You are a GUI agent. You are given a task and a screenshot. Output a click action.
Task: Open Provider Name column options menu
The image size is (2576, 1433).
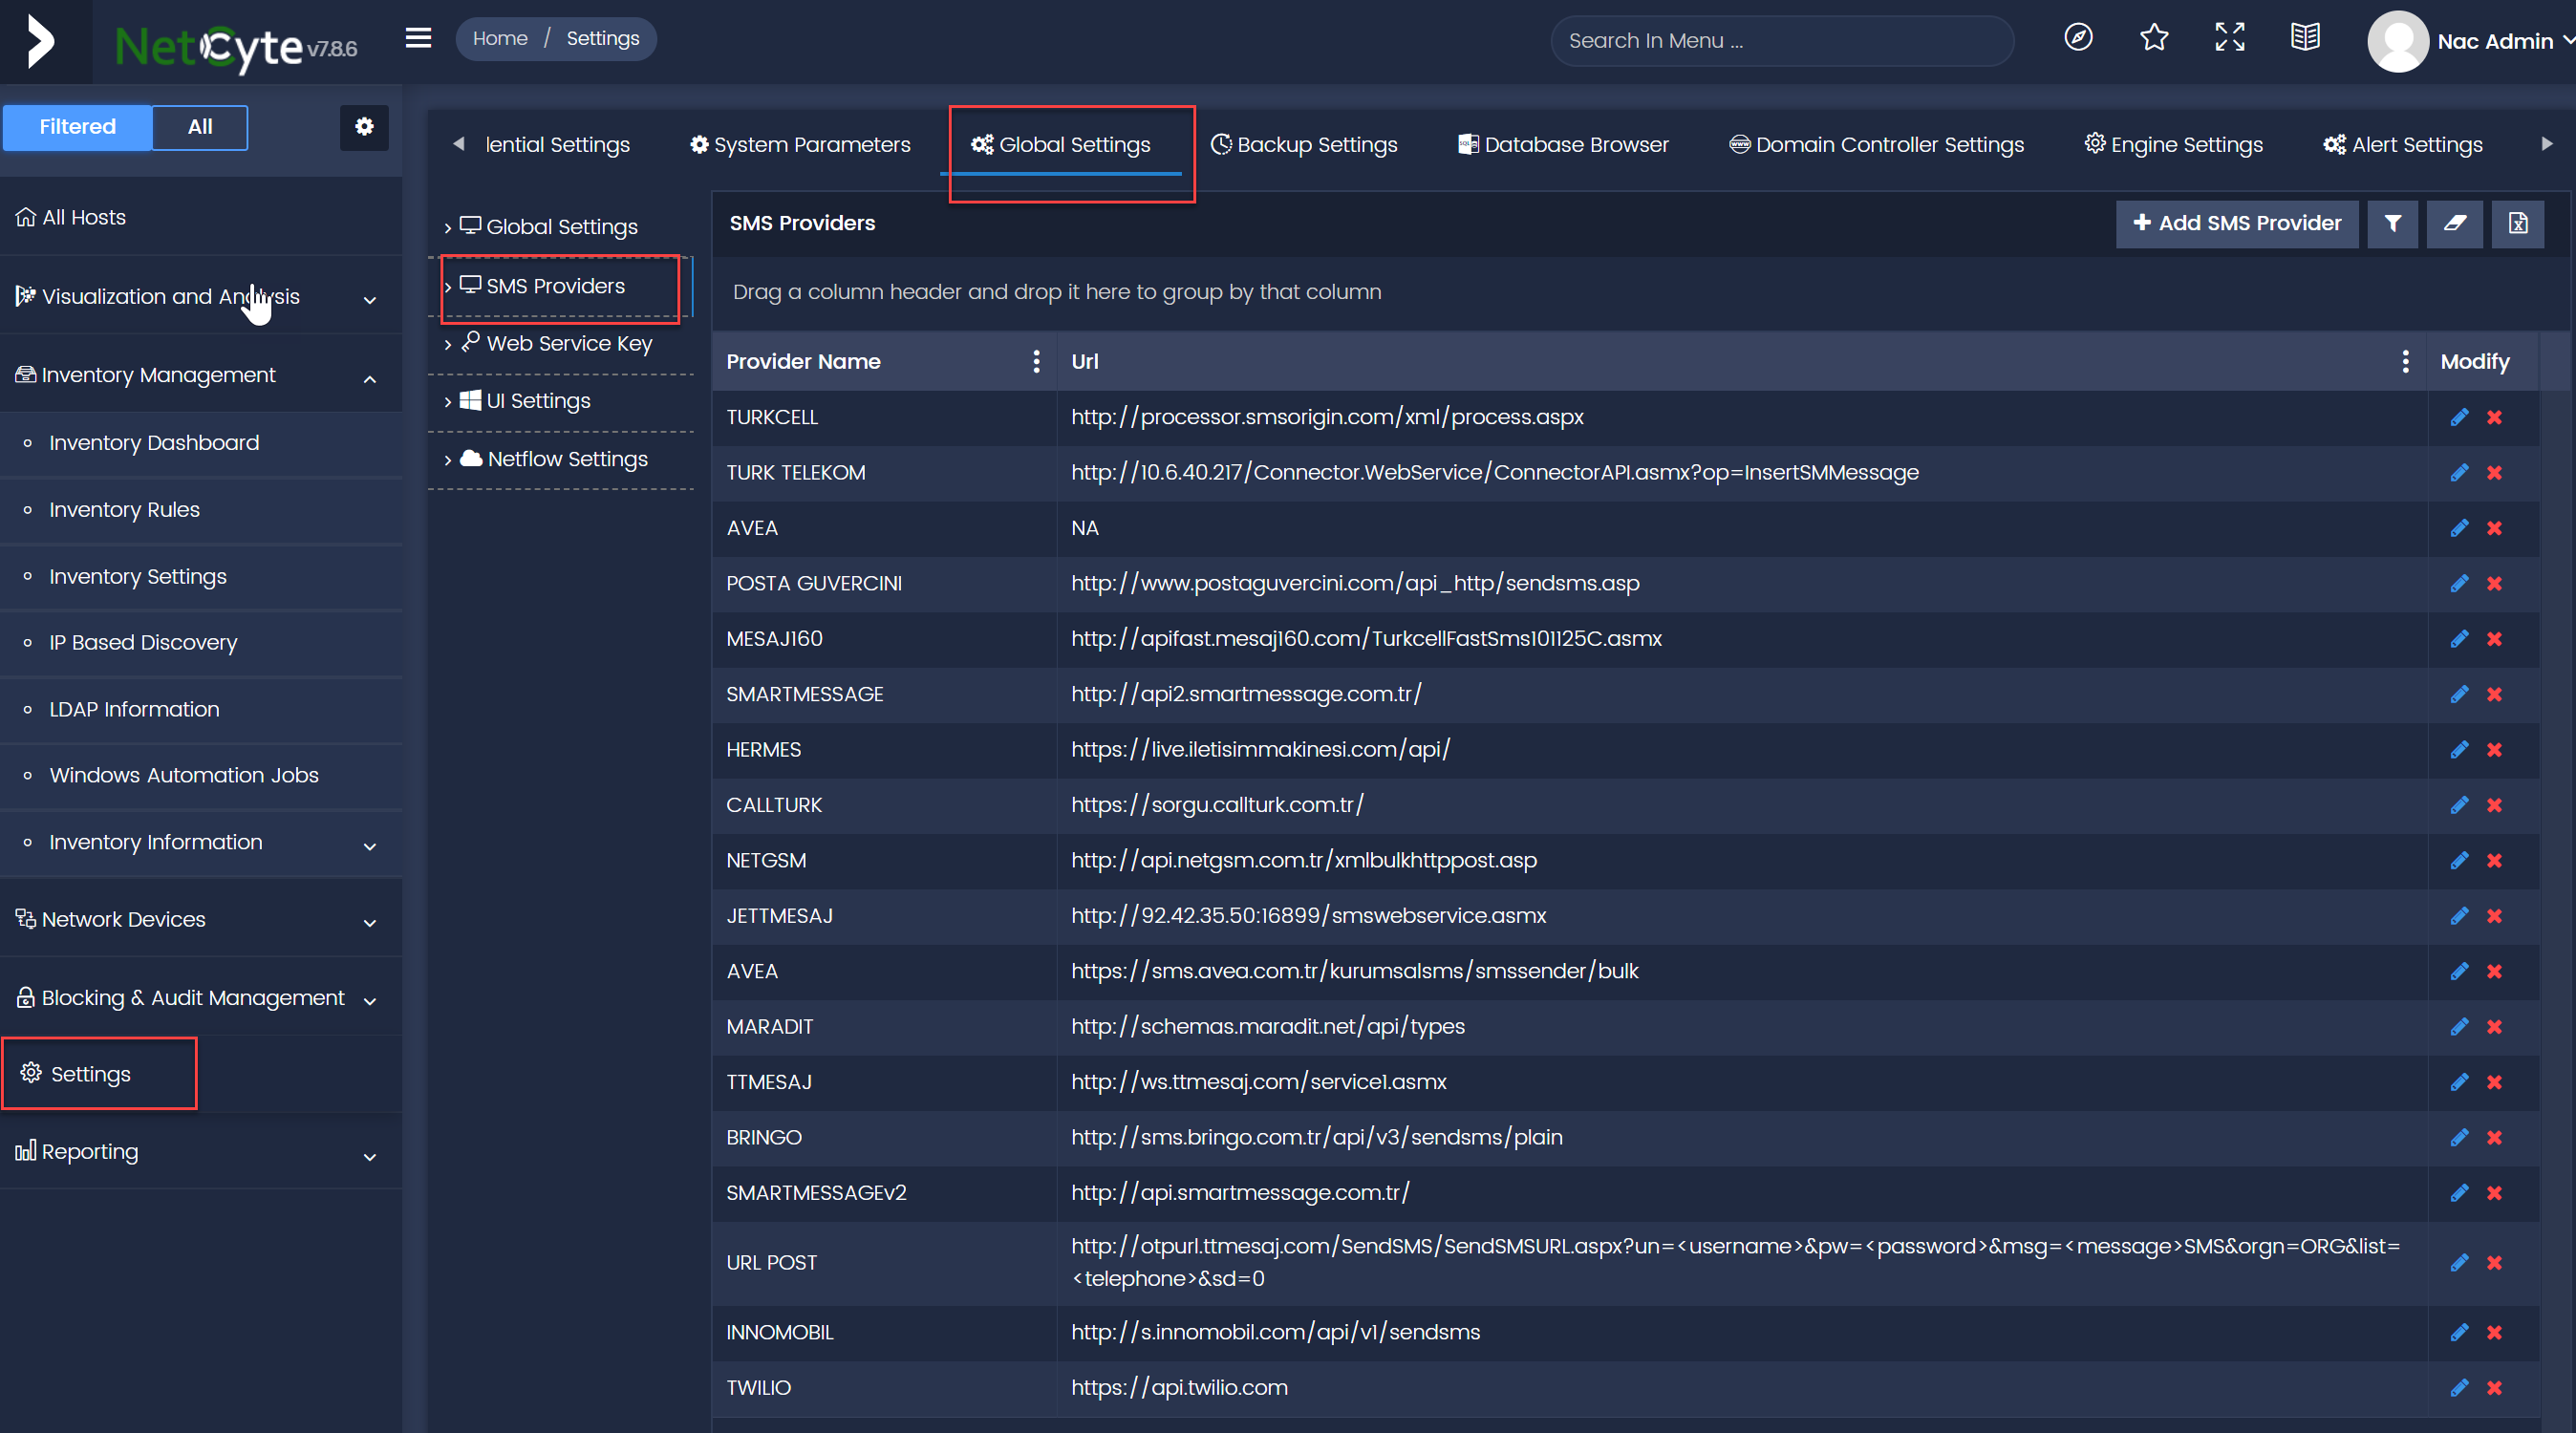tap(1036, 362)
